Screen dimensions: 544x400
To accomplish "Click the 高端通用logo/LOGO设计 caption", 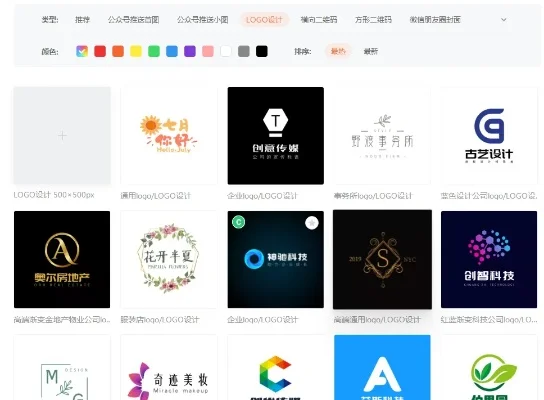I will click(x=377, y=320).
